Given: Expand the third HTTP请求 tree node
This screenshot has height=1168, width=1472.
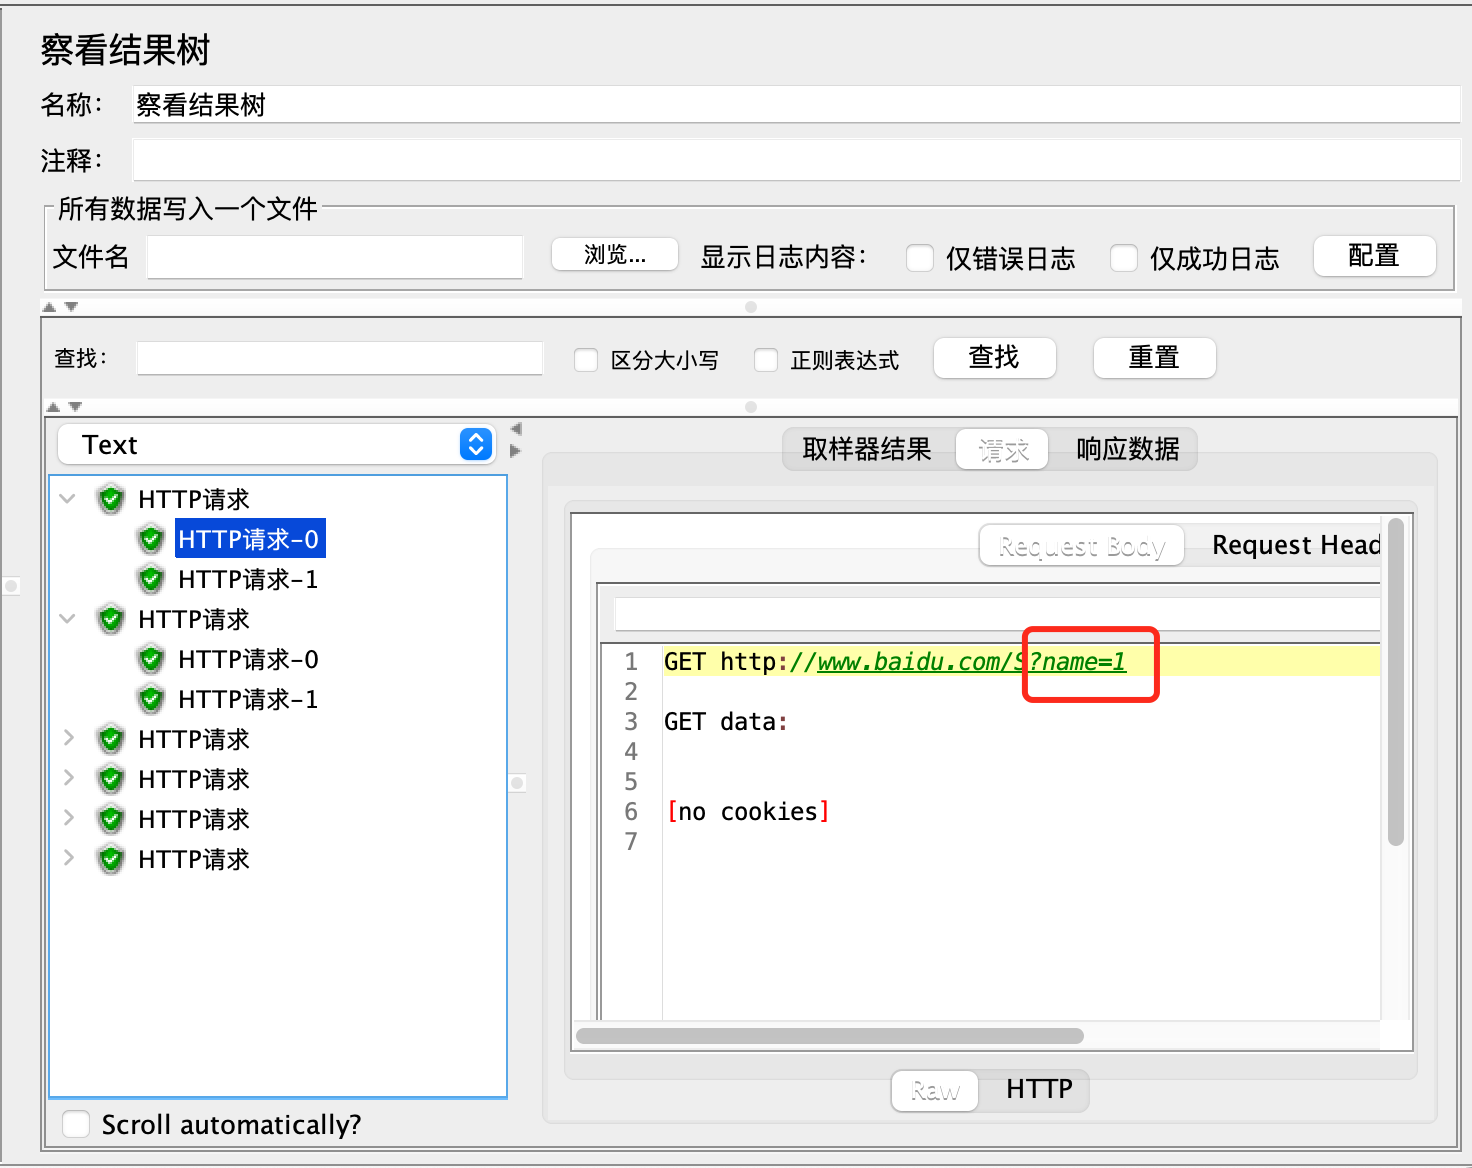Looking at the screenshot, I should (x=68, y=738).
